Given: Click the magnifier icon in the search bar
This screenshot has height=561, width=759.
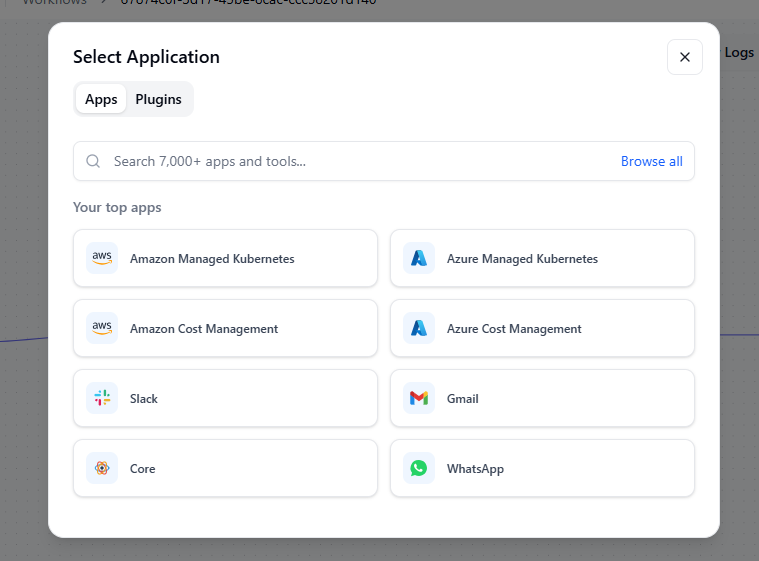Looking at the screenshot, I should point(93,161).
